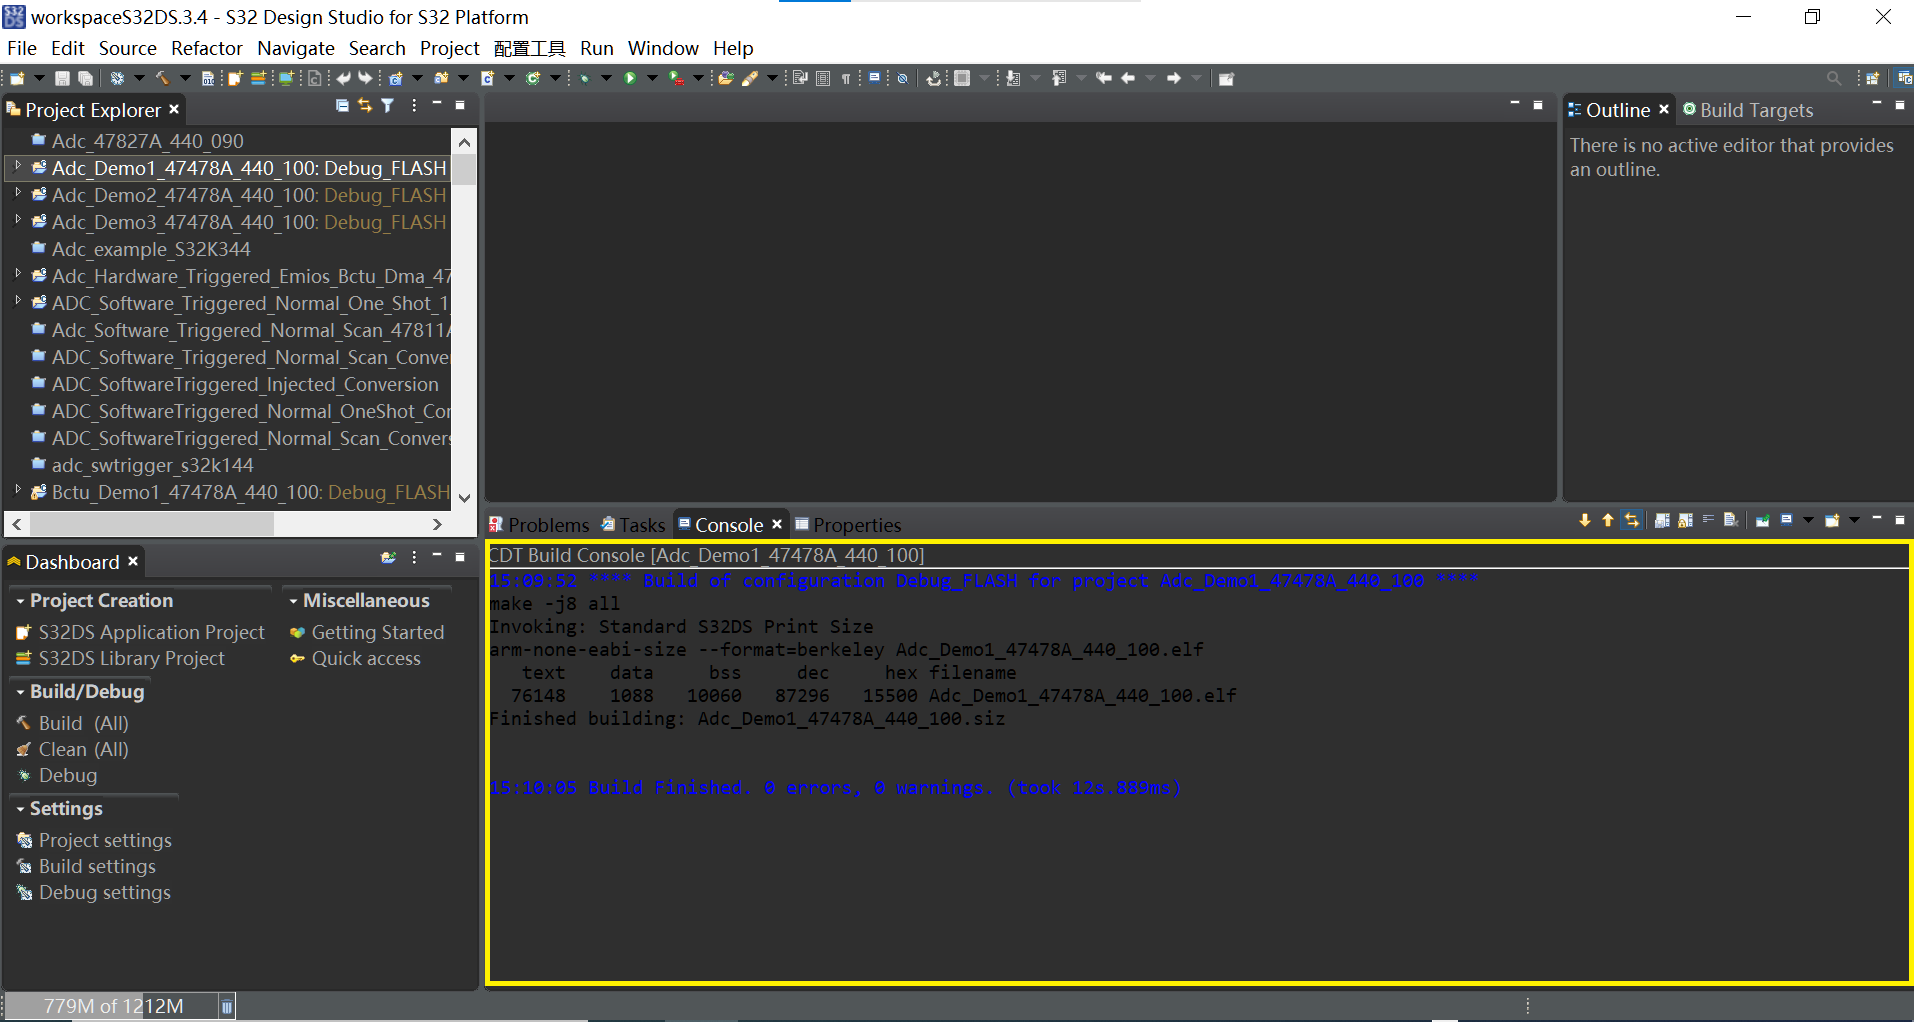
Task: Click the Console Previous Error up arrow
Action: pyautogui.click(x=1608, y=520)
